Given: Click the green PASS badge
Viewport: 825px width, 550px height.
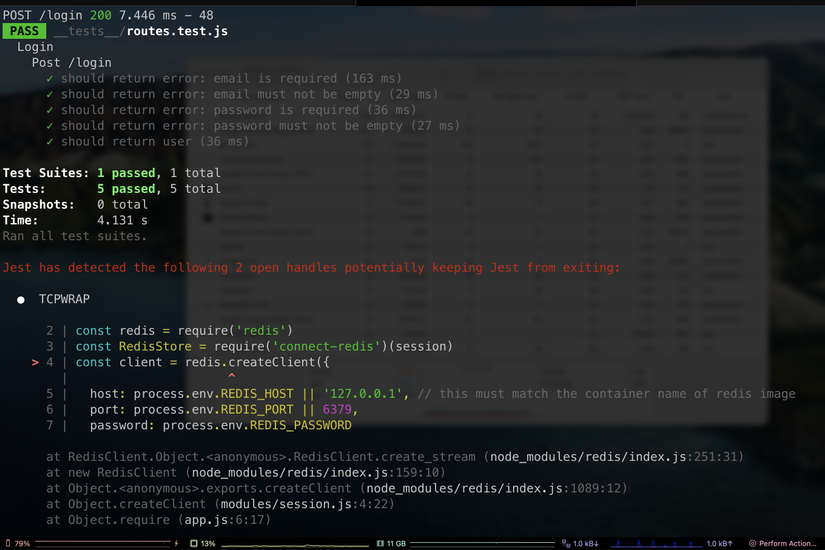Looking at the screenshot, I should point(24,31).
